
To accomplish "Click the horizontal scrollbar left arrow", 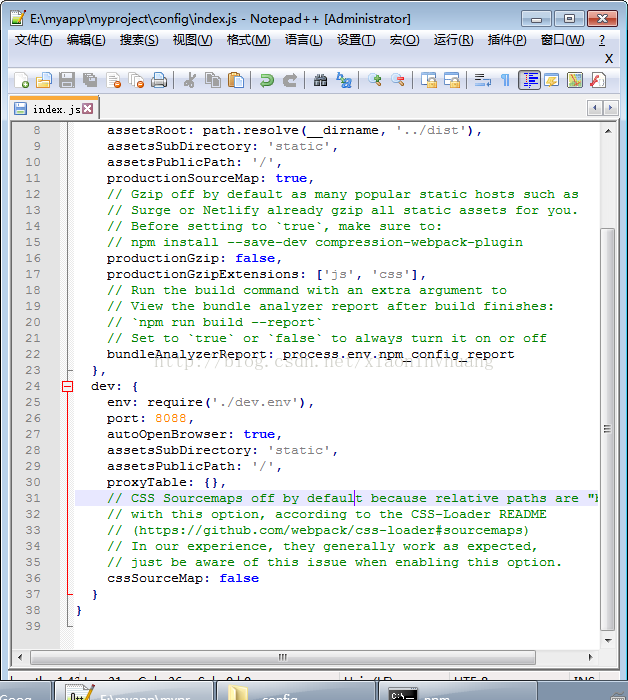I will tap(20, 657).
